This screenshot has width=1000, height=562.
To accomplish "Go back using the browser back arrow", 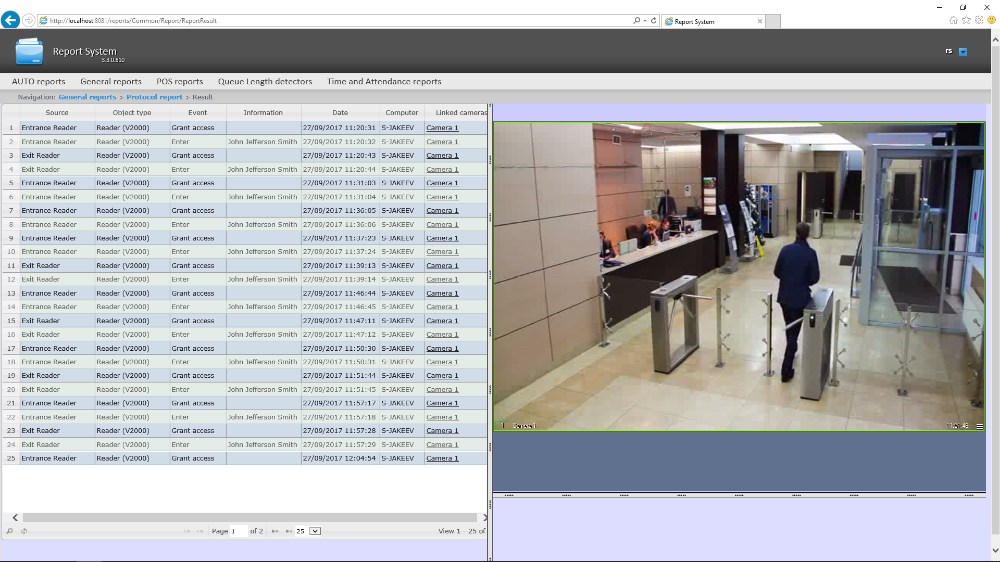I will (x=11, y=20).
